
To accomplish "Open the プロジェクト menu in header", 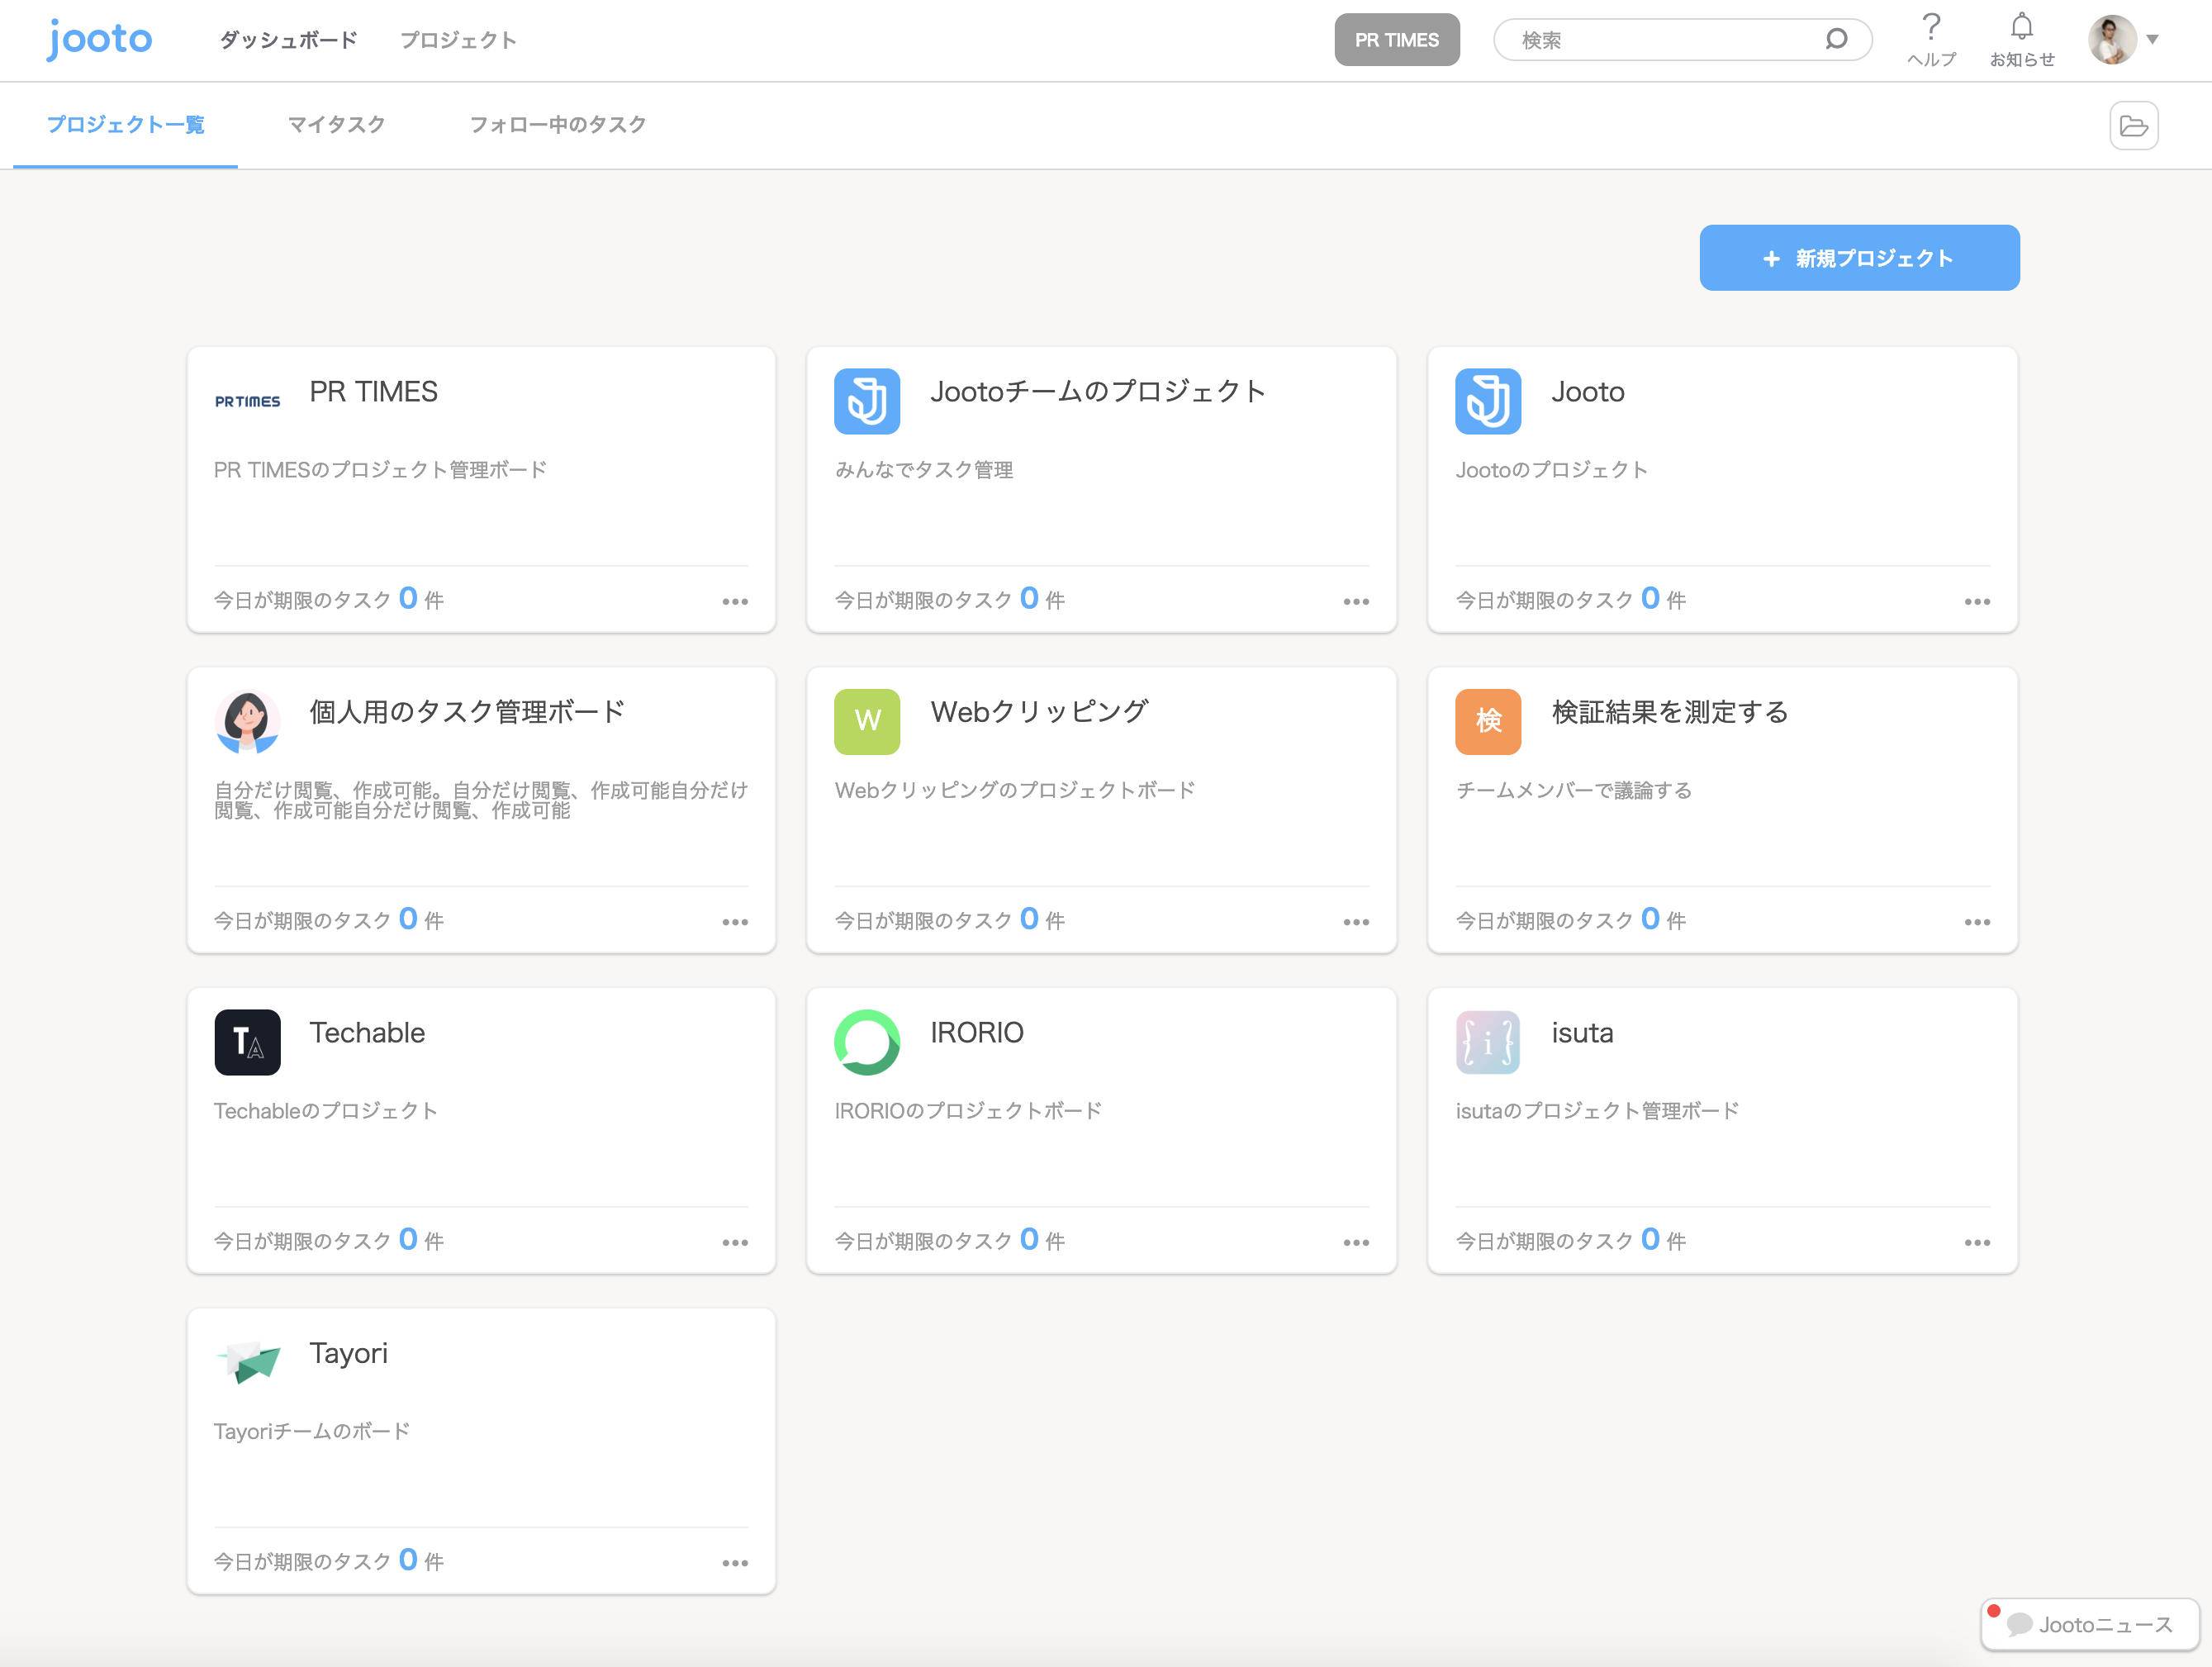I will click(458, 40).
